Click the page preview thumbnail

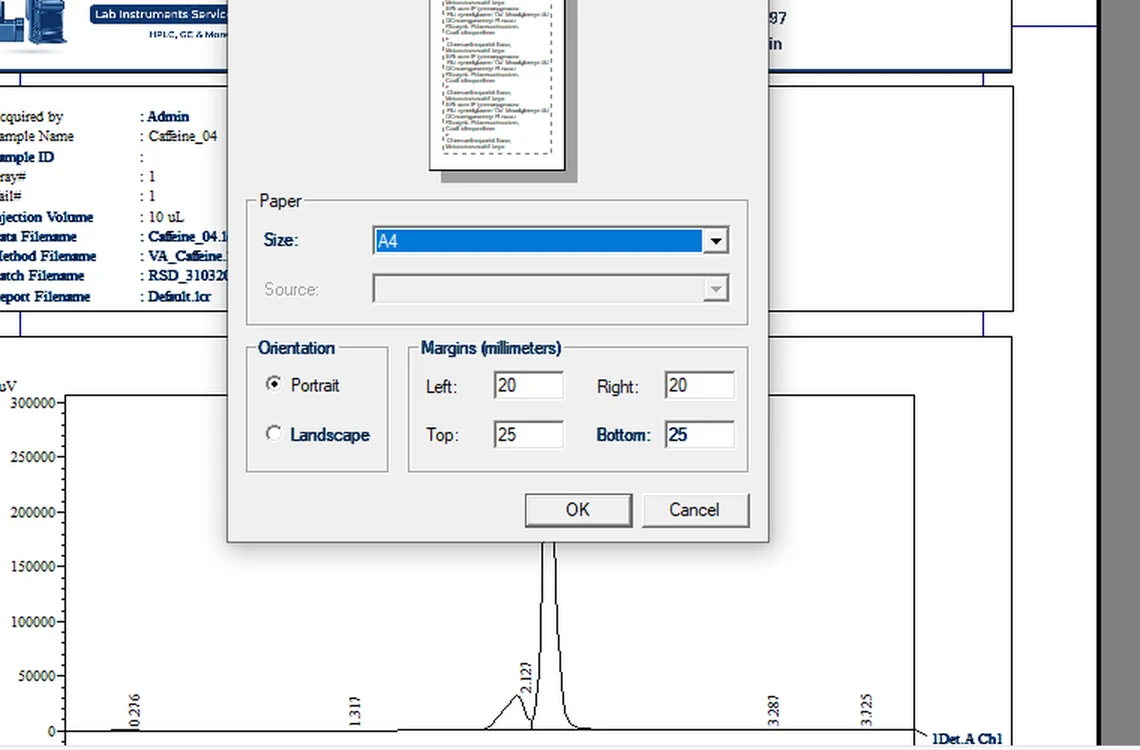click(x=497, y=84)
